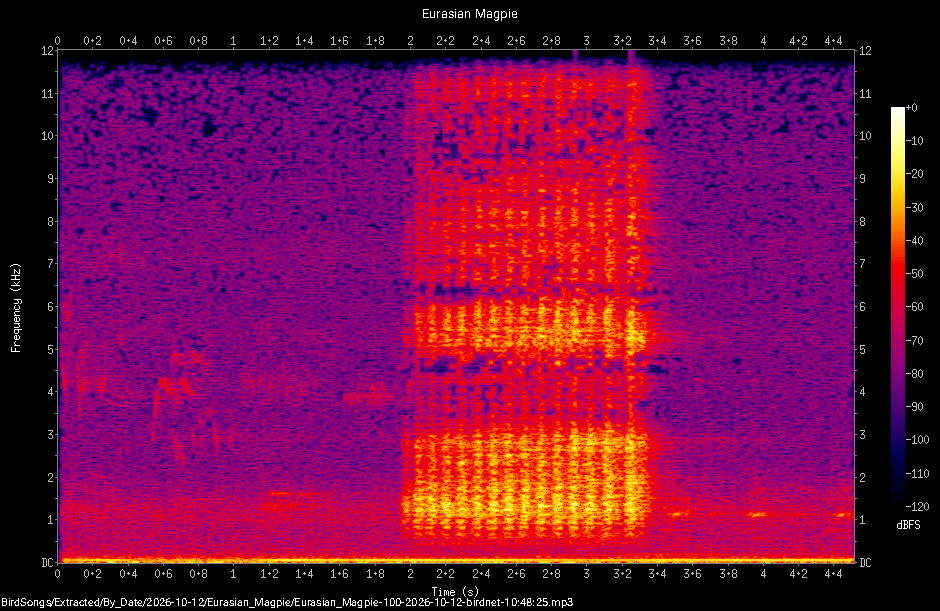940x611 pixels.
Task: Click the '-50' colorbar scale value
Action: coord(914,273)
